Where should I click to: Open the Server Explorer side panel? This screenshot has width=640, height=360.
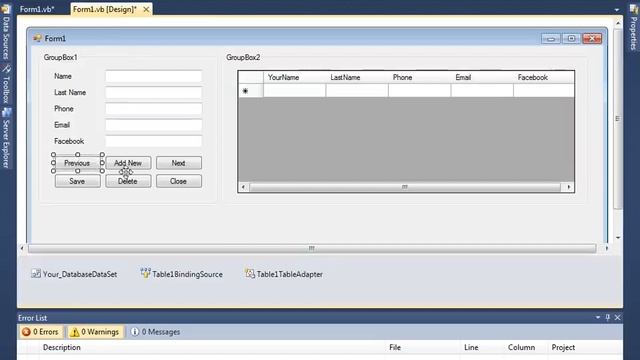[x=6, y=138]
